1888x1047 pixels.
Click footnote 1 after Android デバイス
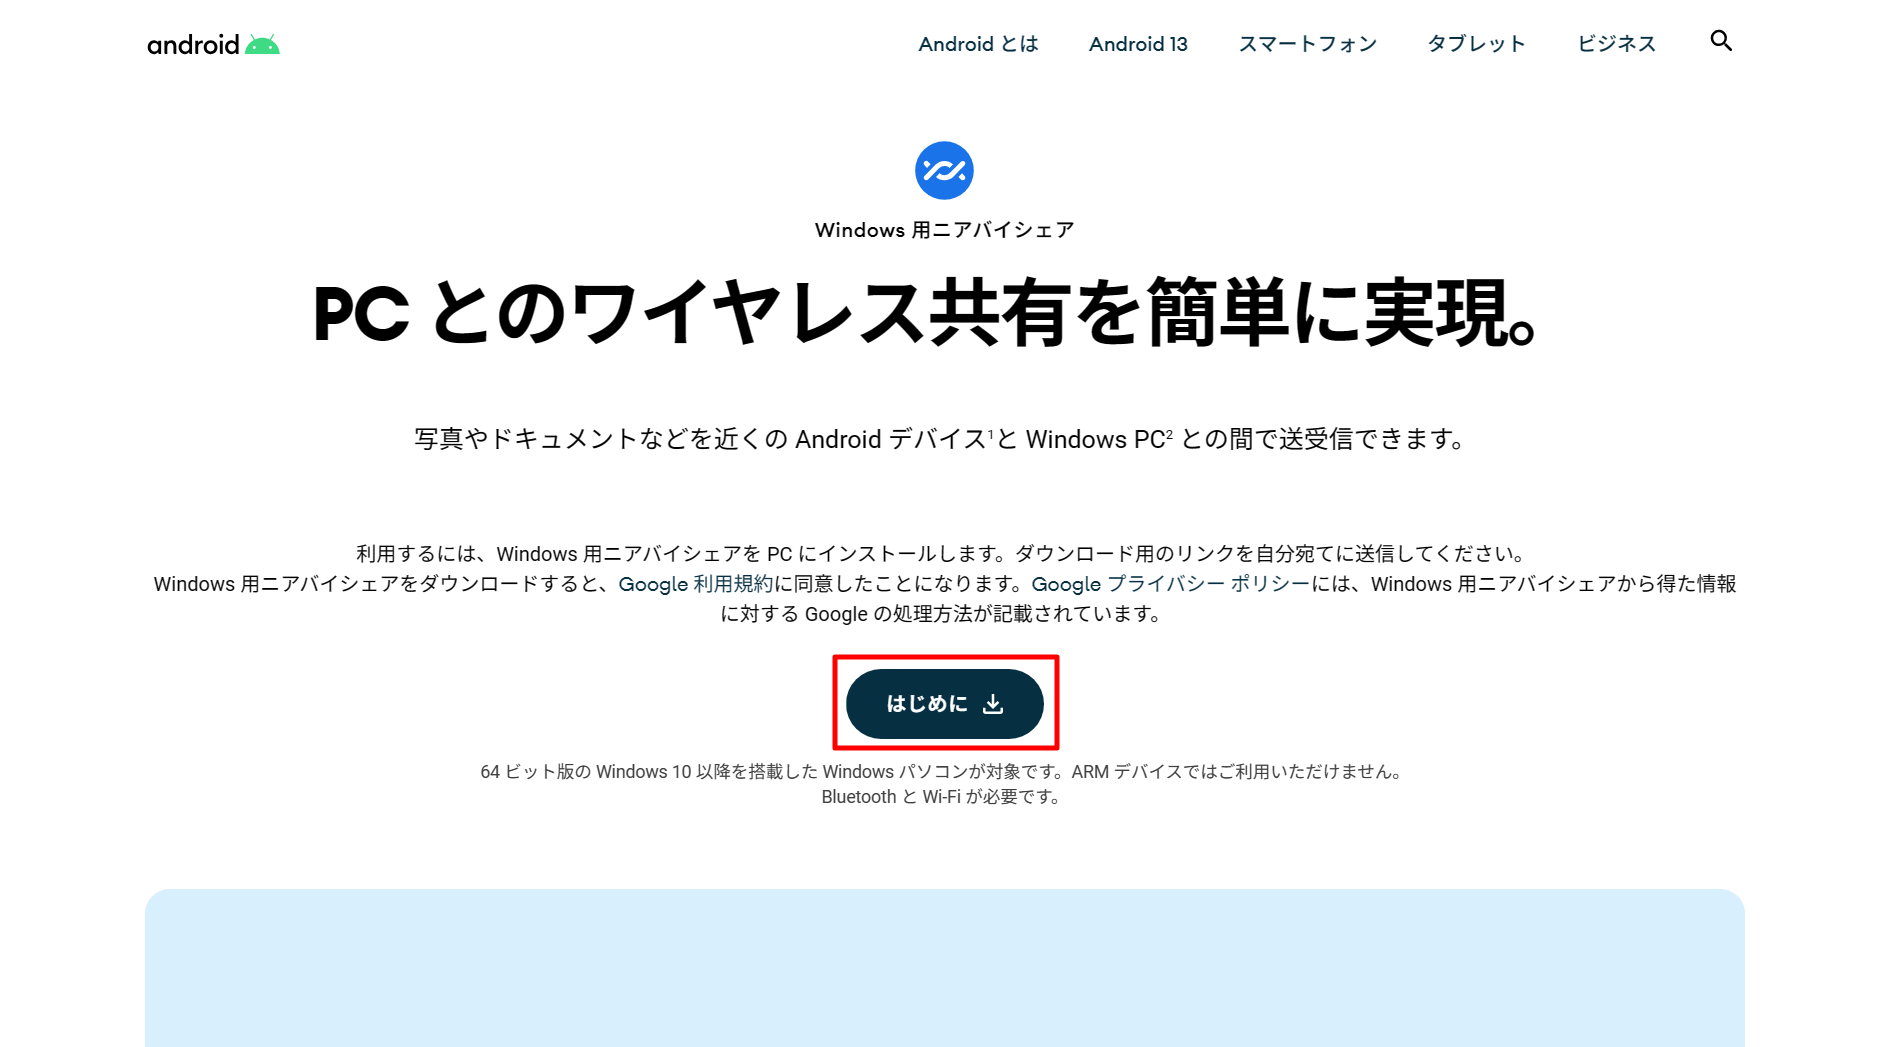pyautogui.click(x=990, y=432)
